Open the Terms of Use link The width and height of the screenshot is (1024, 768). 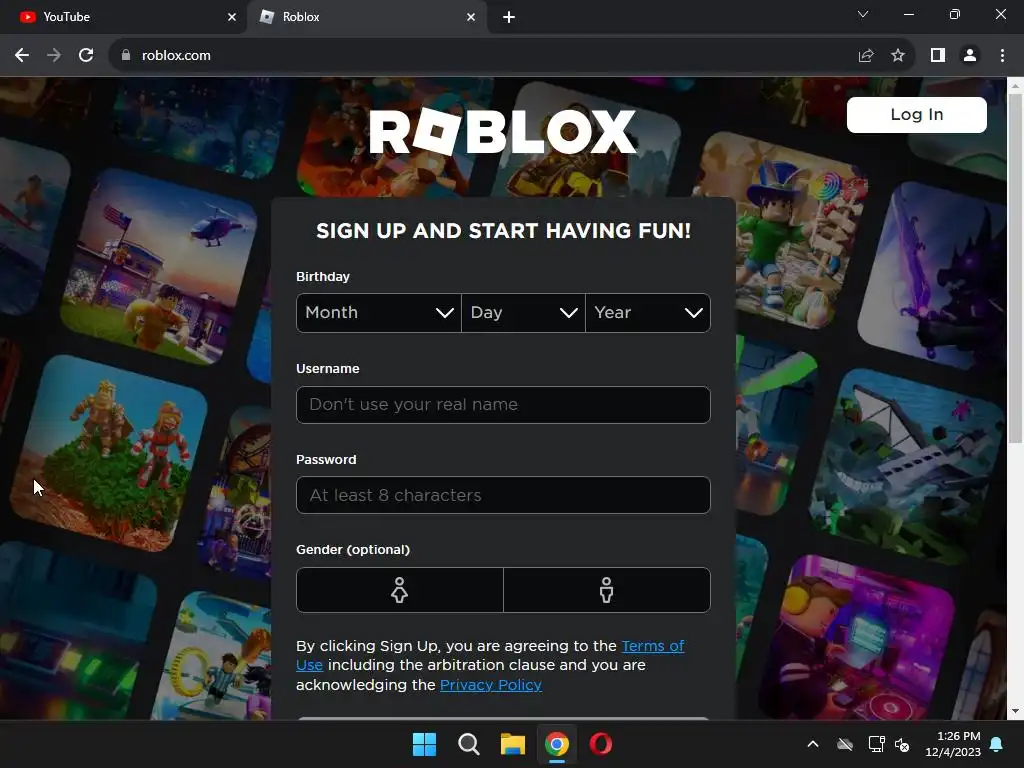coord(652,646)
